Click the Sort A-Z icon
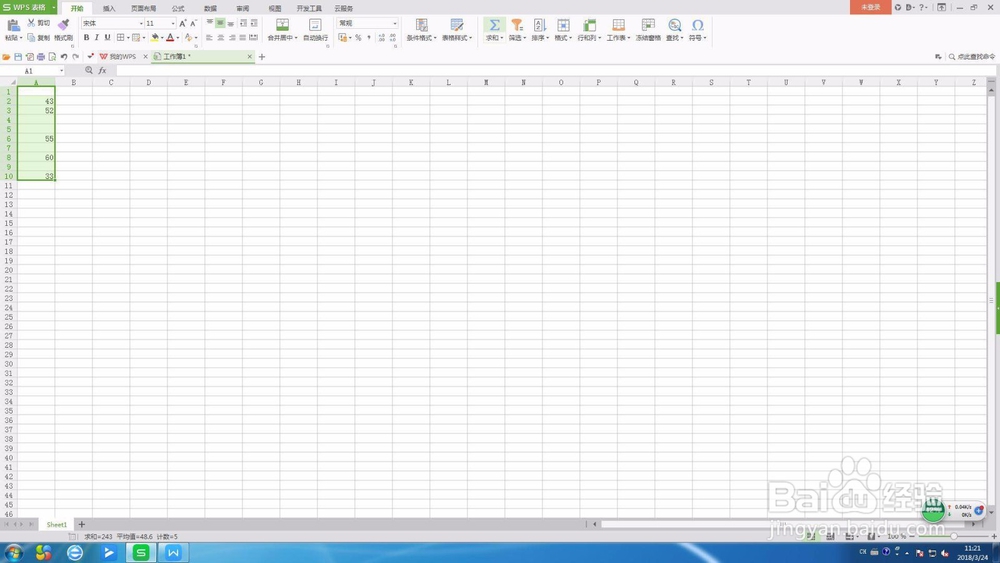Image resolution: width=1000 pixels, height=563 pixels. click(540, 25)
